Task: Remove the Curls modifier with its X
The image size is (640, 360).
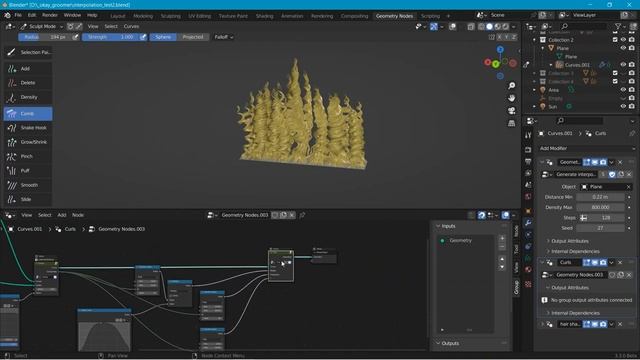Action: [x=620, y=262]
